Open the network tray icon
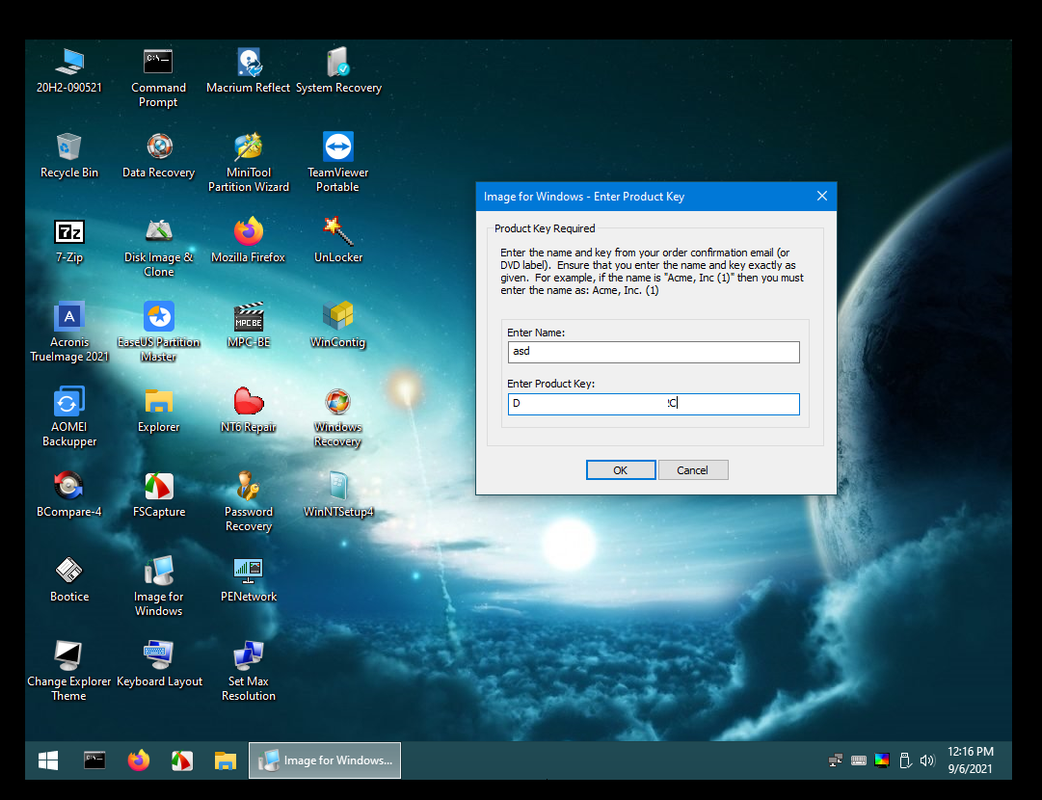1042x800 pixels. click(836, 760)
